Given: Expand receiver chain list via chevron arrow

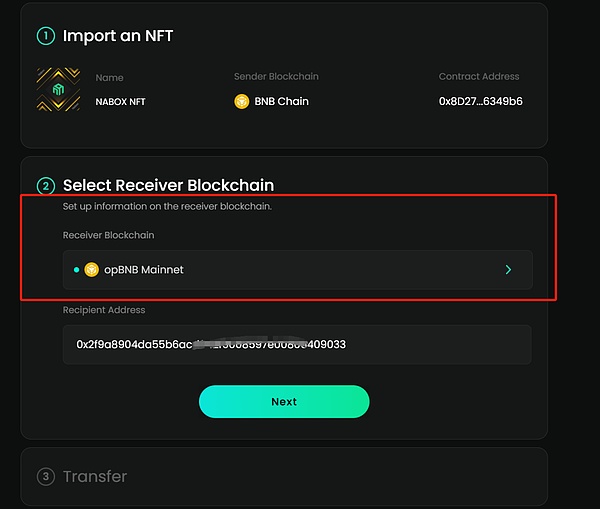Looking at the screenshot, I should click(508, 269).
